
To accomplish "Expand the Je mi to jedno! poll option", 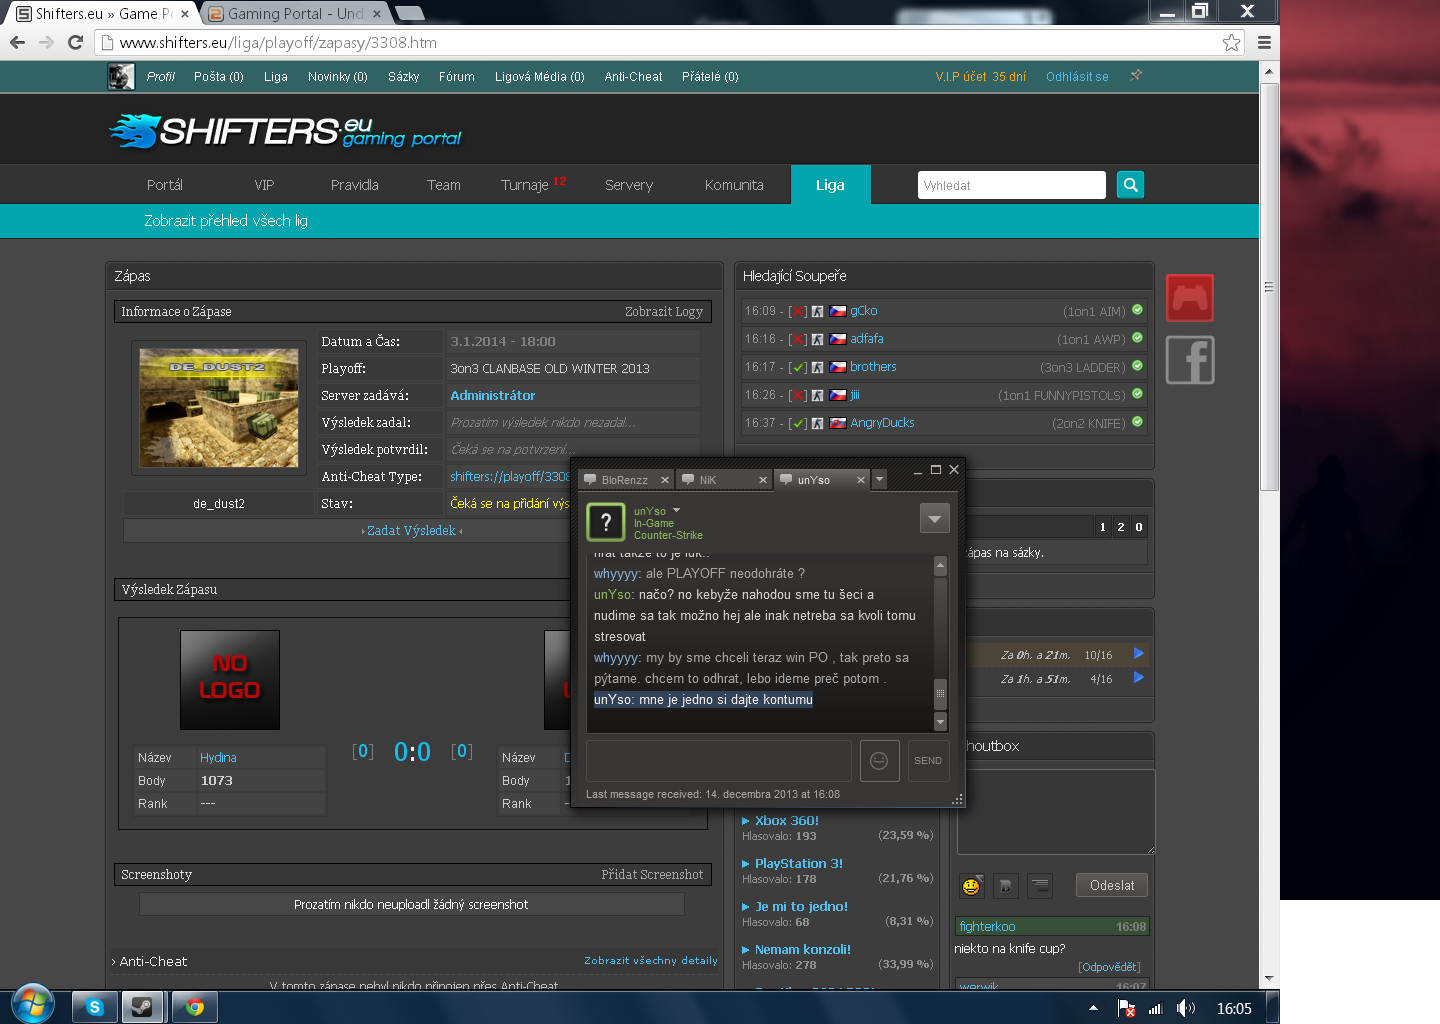I will (795, 907).
